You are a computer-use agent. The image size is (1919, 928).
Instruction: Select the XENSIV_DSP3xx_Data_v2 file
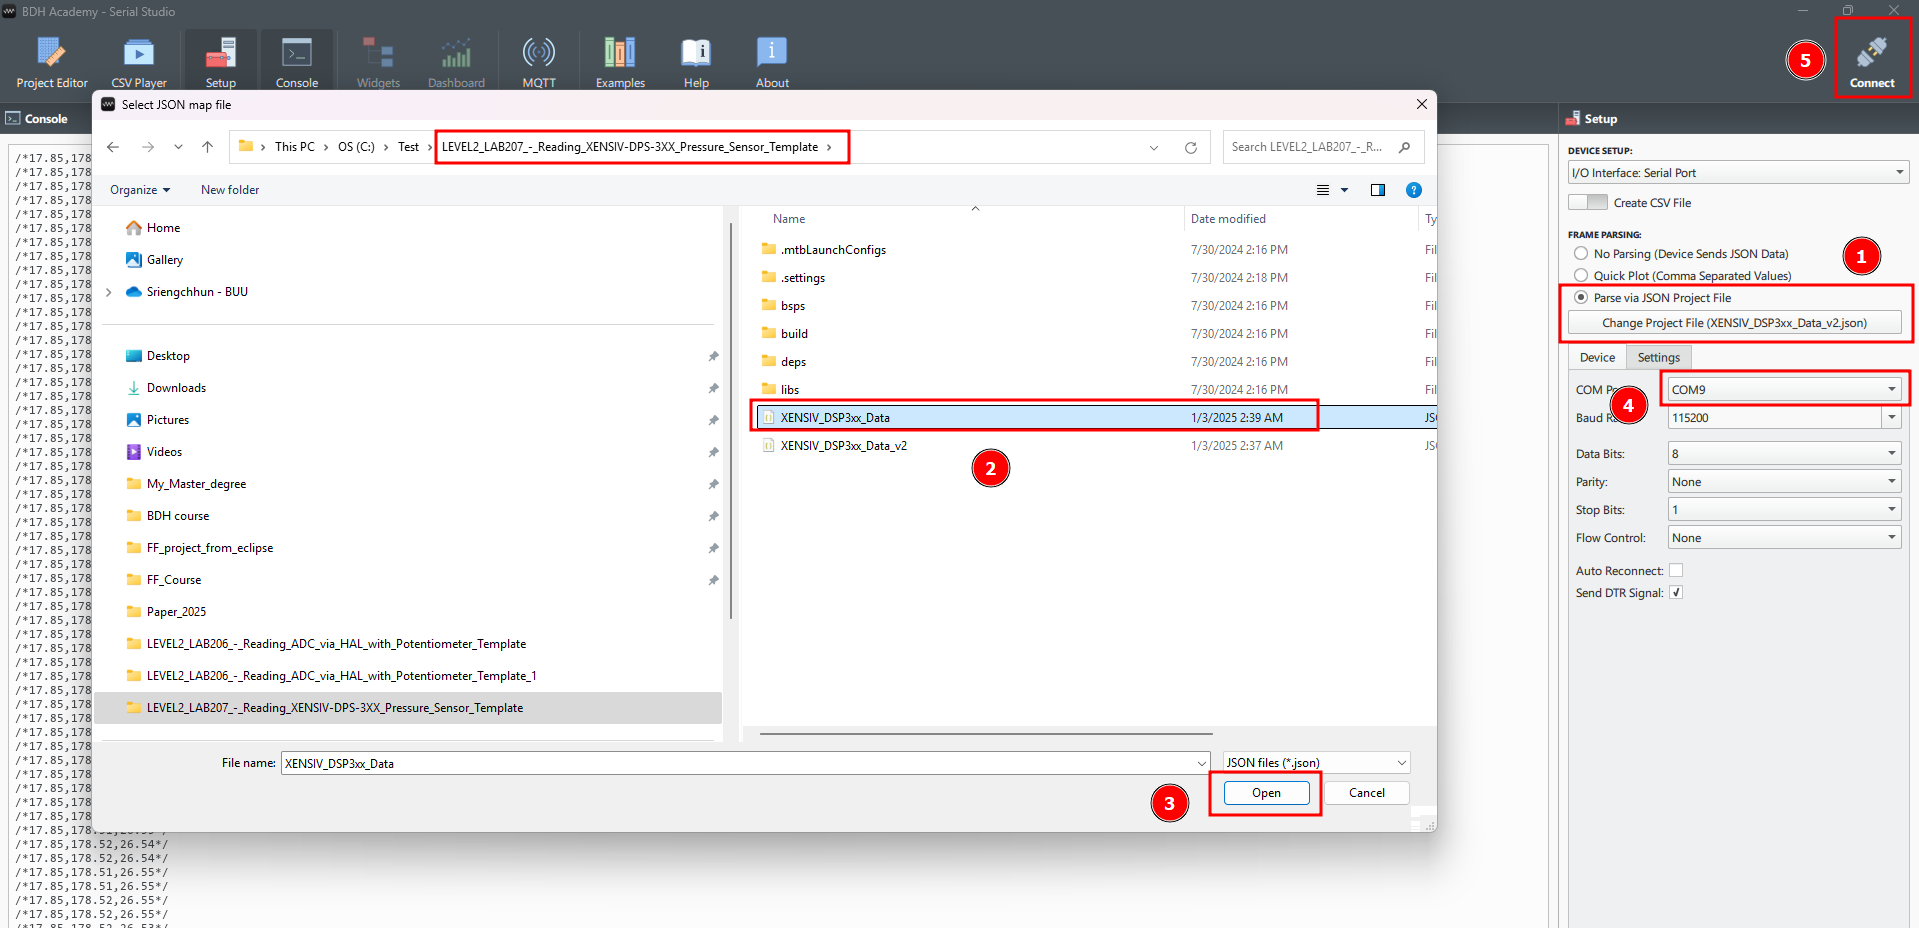coord(843,446)
